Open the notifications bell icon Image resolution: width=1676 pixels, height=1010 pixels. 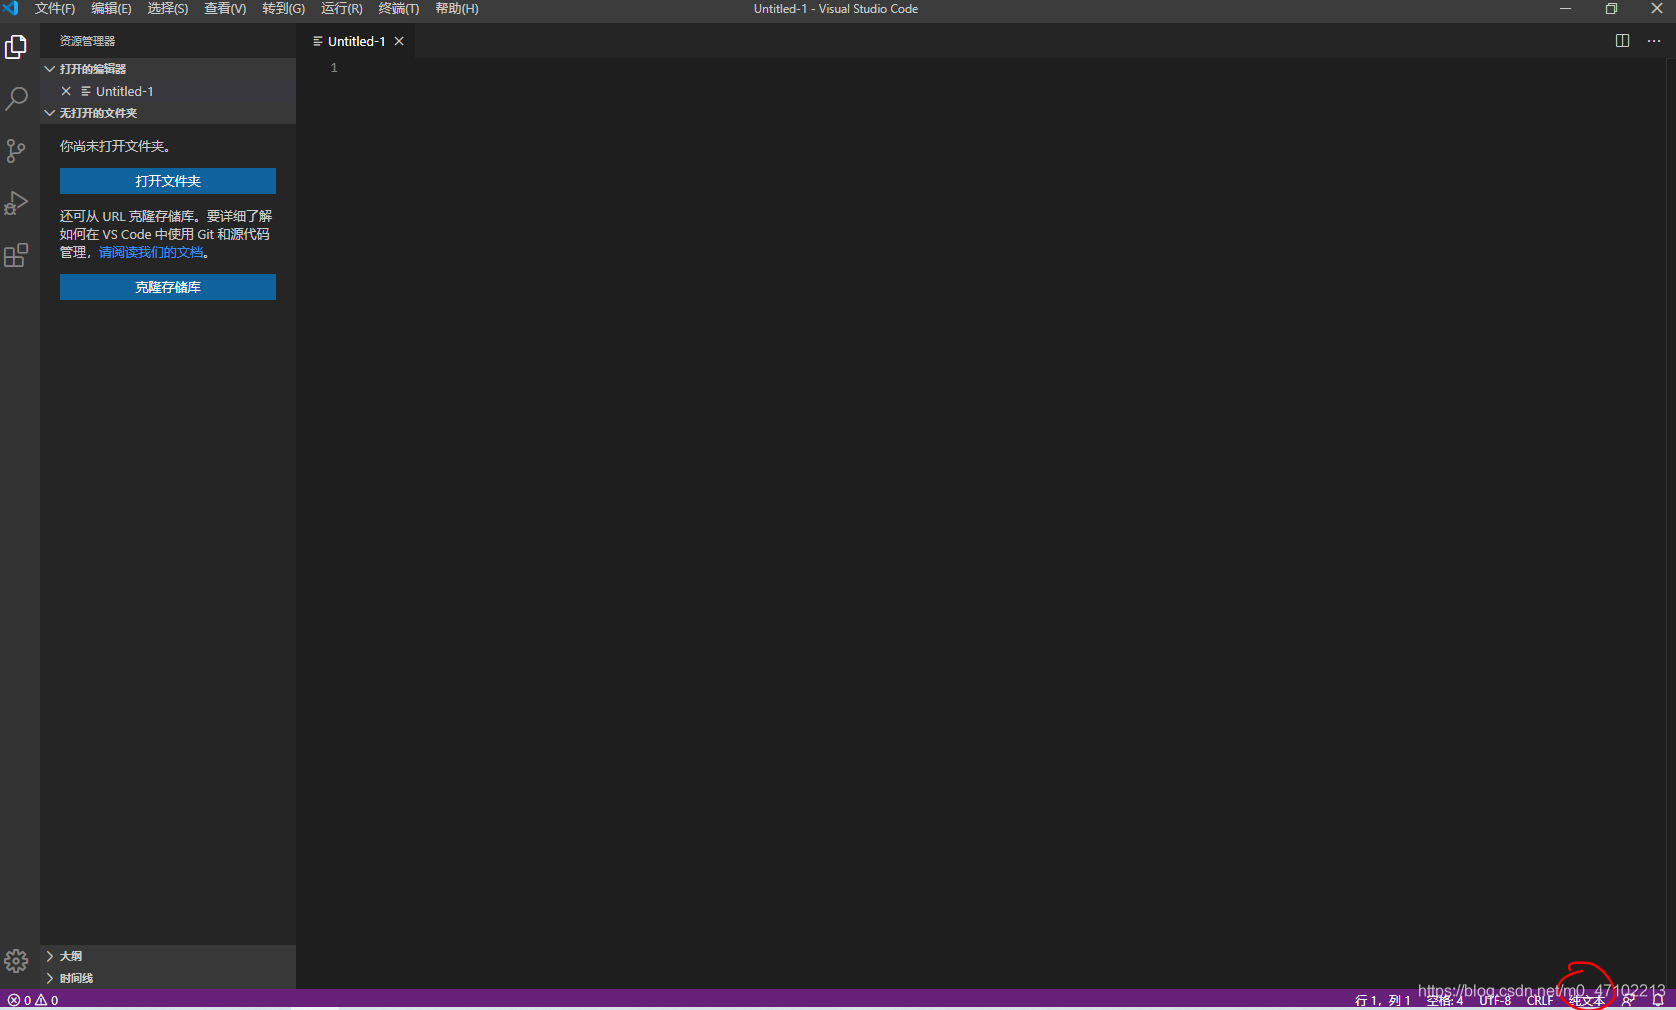coord(1657,1000)
